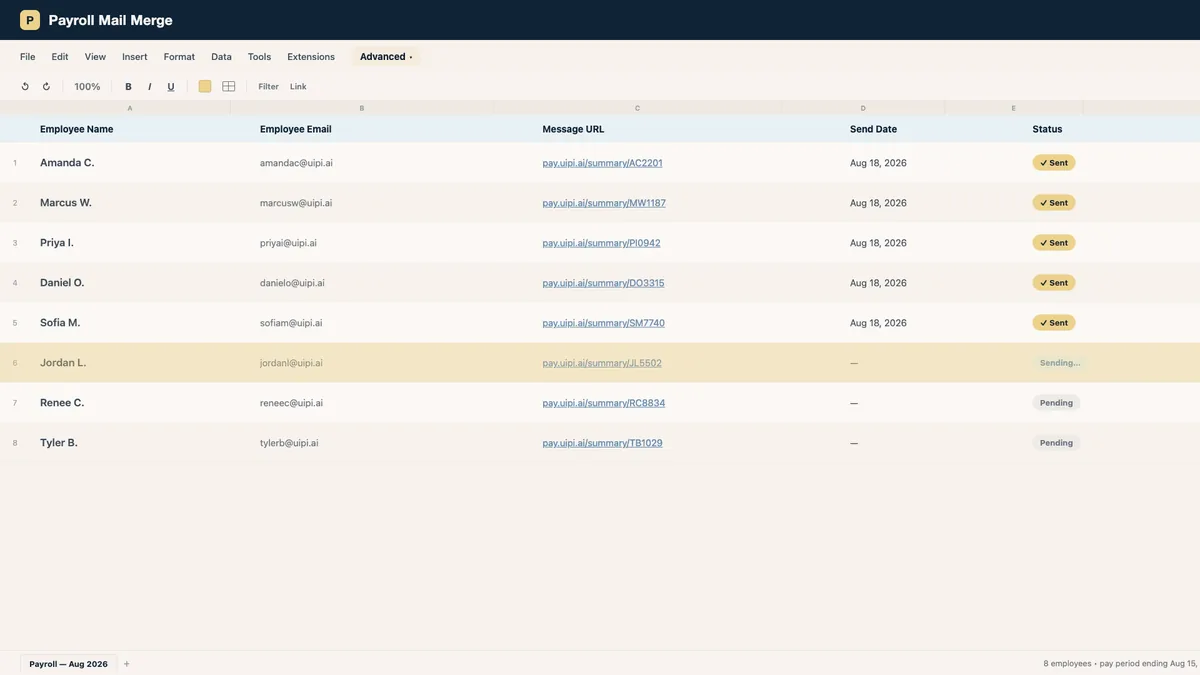Click the undo arrow icon
The width and height of the screenshot is (1200, 675).
[25, 87]
